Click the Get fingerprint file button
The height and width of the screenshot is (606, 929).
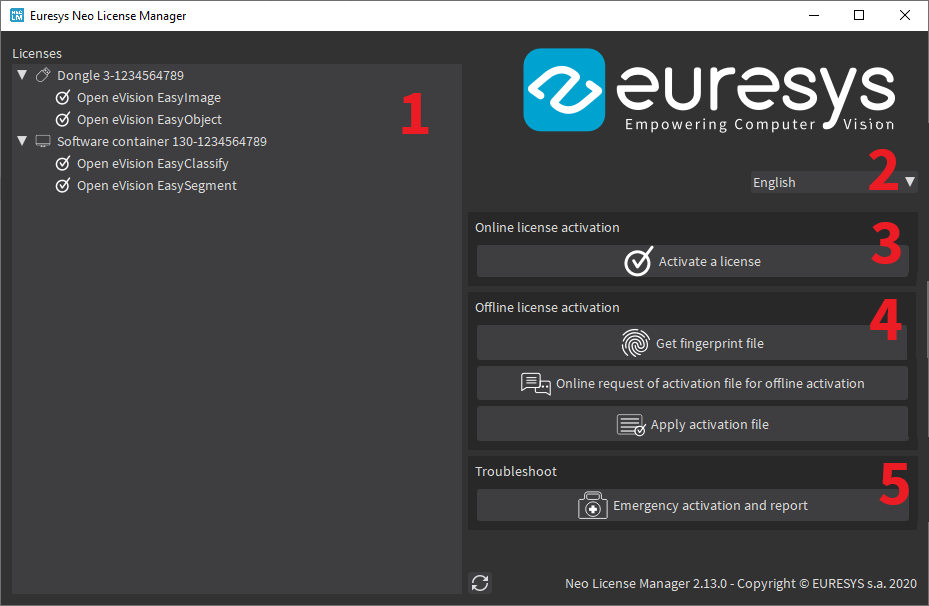click(691, 343)
